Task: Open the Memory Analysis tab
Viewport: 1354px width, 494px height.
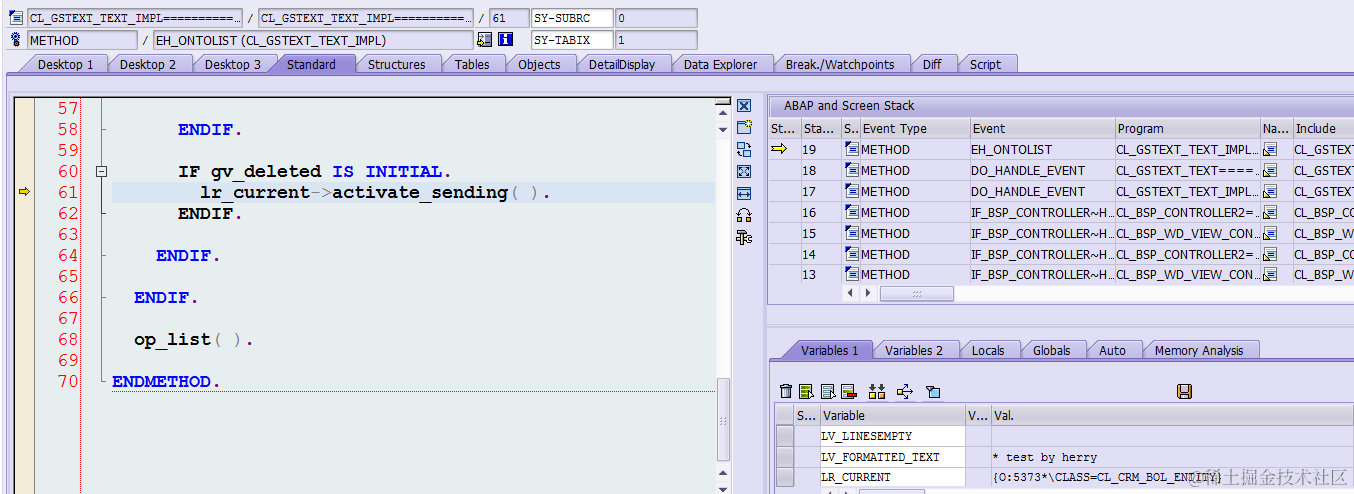Action: (x=1199, y=350)
